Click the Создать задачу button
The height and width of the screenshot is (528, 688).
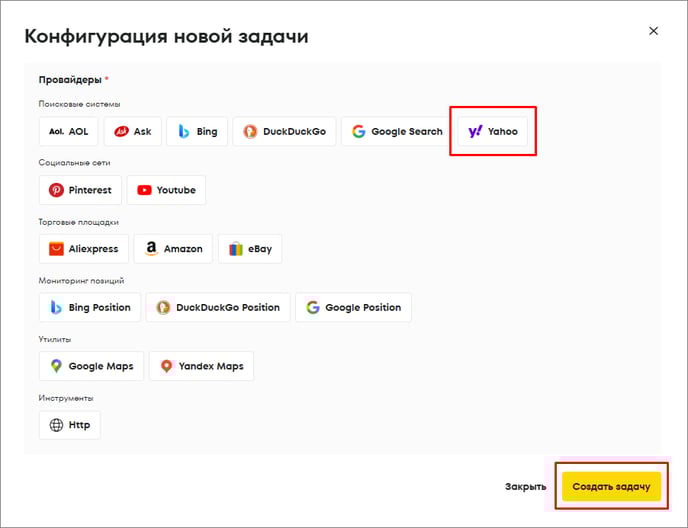[612, 486]
